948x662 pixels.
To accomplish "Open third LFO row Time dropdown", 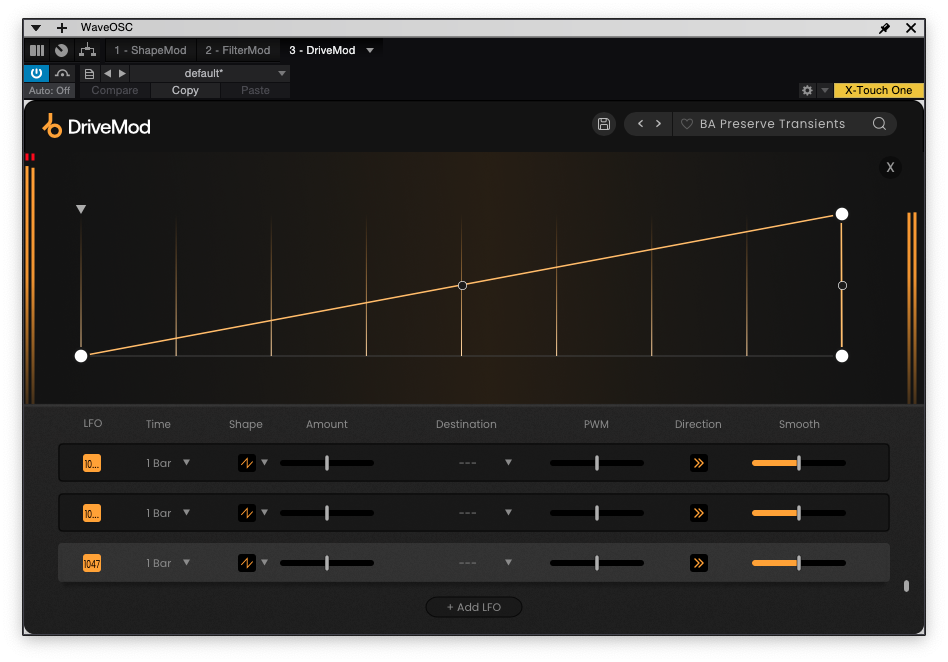I will (x=168, y=563).
